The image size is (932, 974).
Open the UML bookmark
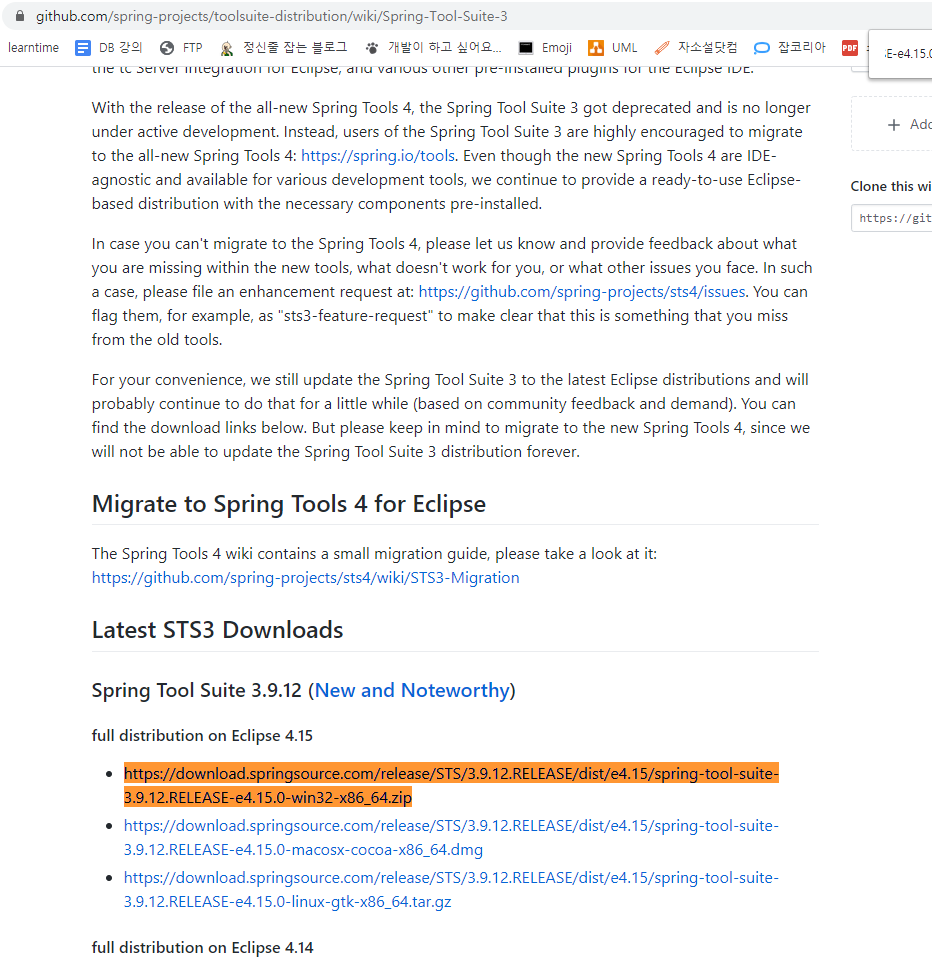pyautogui.click(x=613, y=48)
